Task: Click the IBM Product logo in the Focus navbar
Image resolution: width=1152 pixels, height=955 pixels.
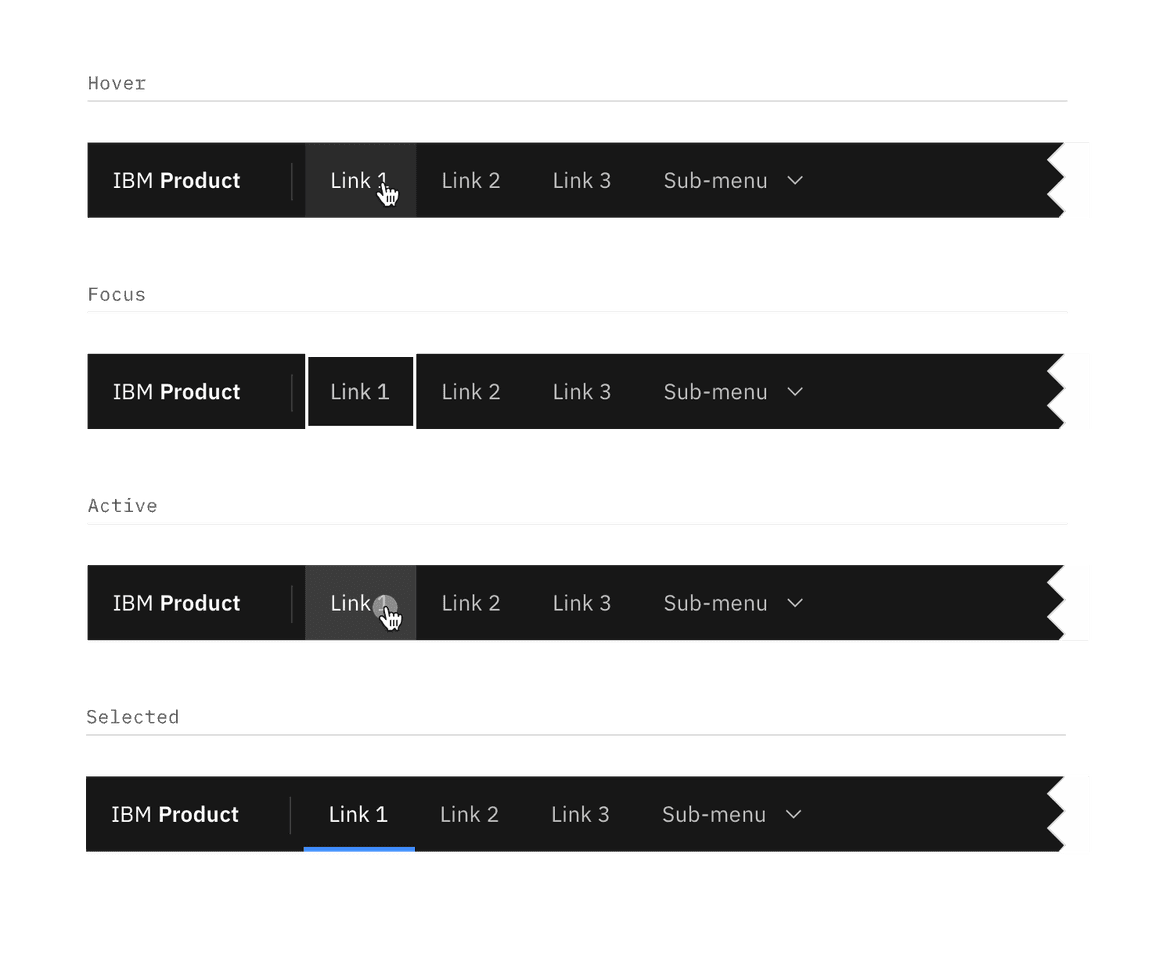Action: point(176,391)
